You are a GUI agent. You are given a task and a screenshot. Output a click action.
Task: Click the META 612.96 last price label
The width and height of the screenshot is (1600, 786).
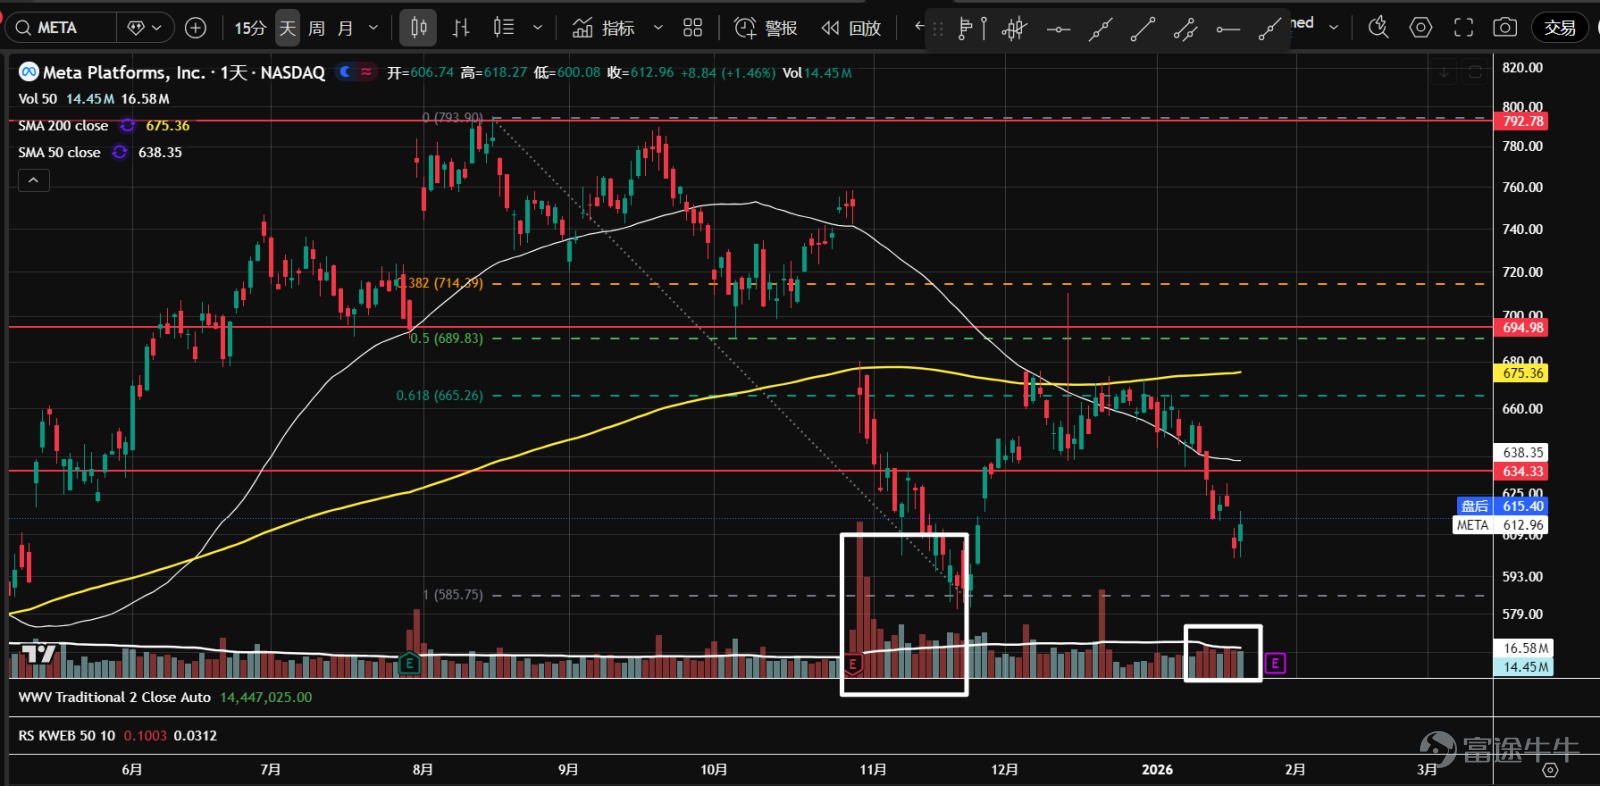tap(1501, 525)
